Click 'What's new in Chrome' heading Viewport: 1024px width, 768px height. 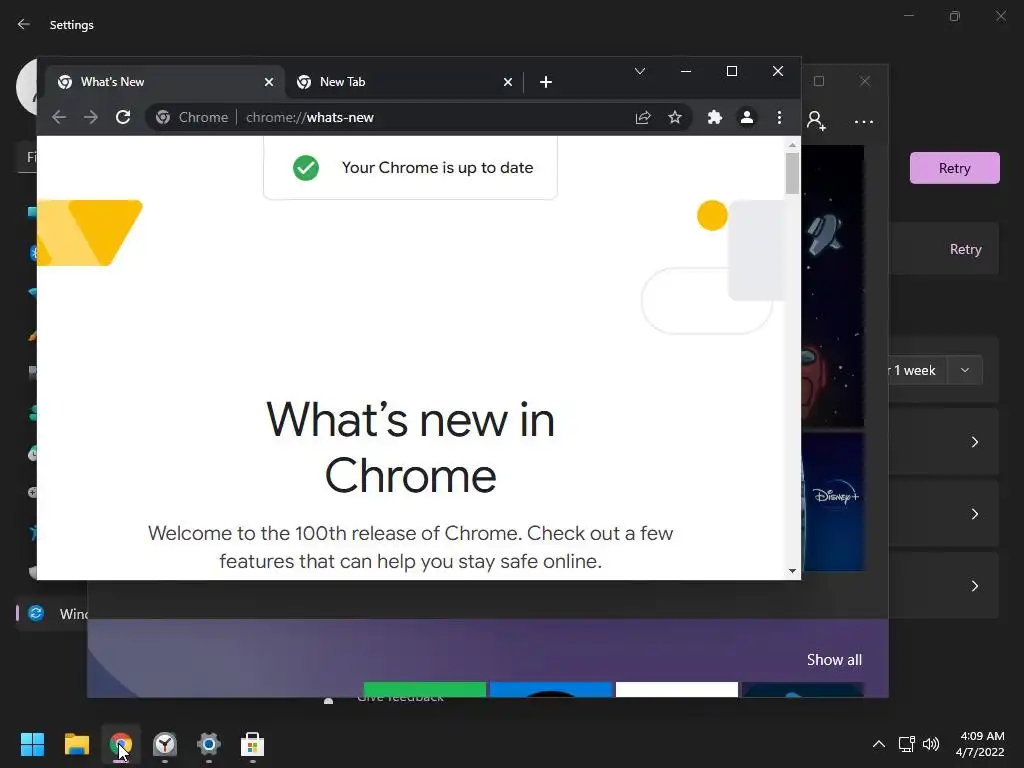coord(410,447)
